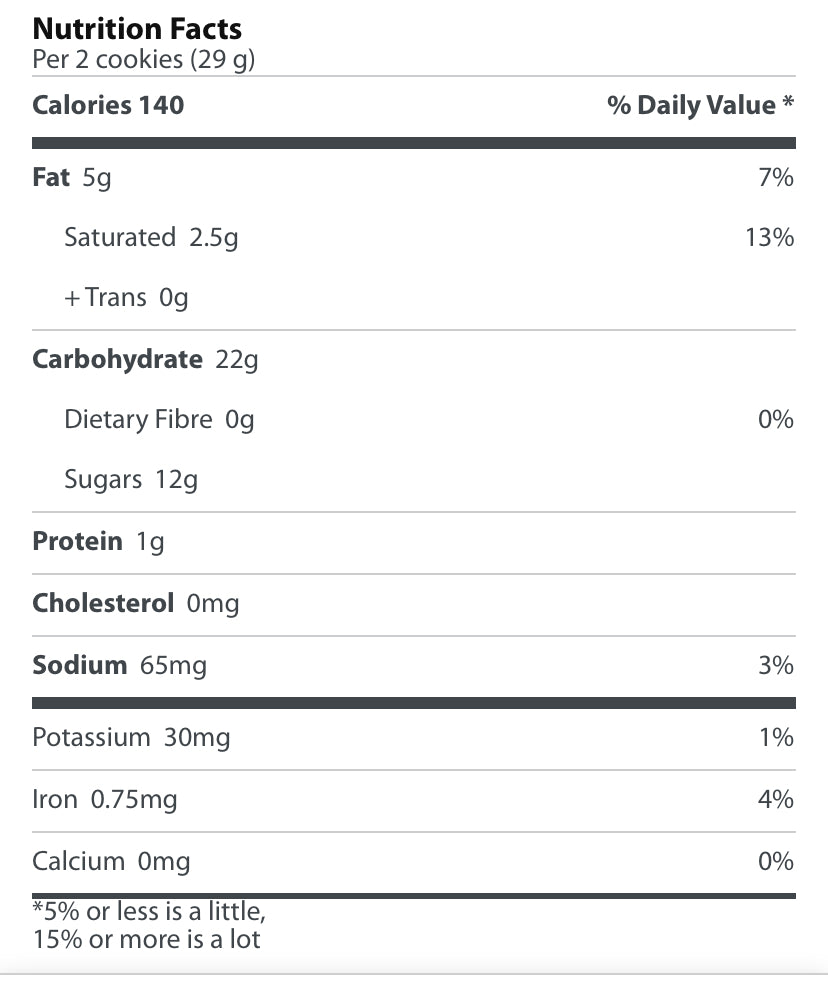828x981 pixels.
Task: Select the Sugars 12g entry
Action: [x=131, y=480]
